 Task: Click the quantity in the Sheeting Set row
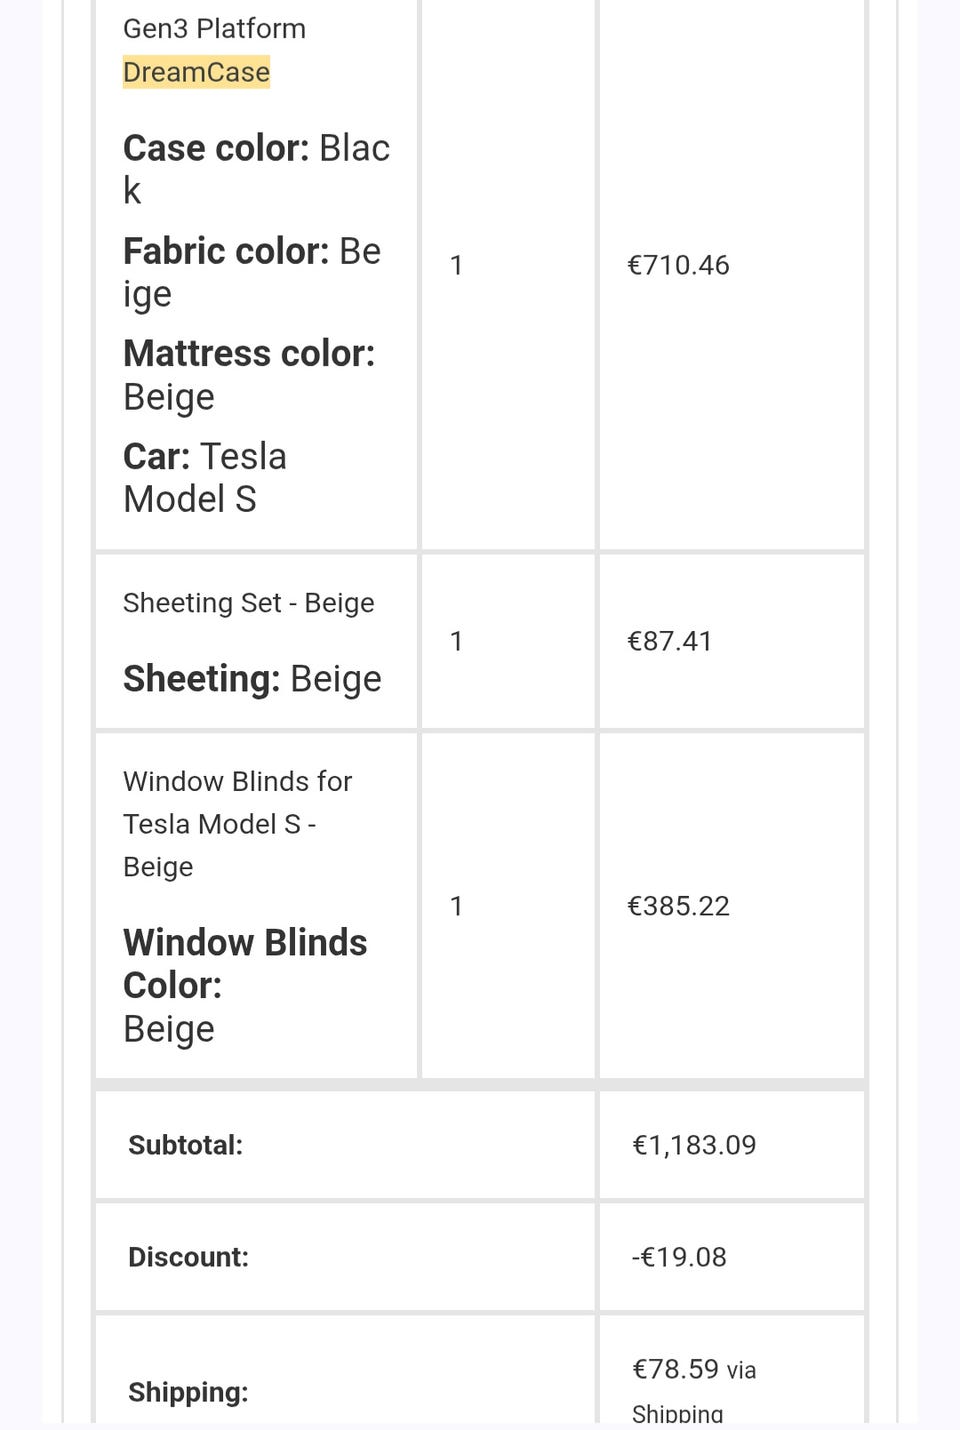point(456,641)
